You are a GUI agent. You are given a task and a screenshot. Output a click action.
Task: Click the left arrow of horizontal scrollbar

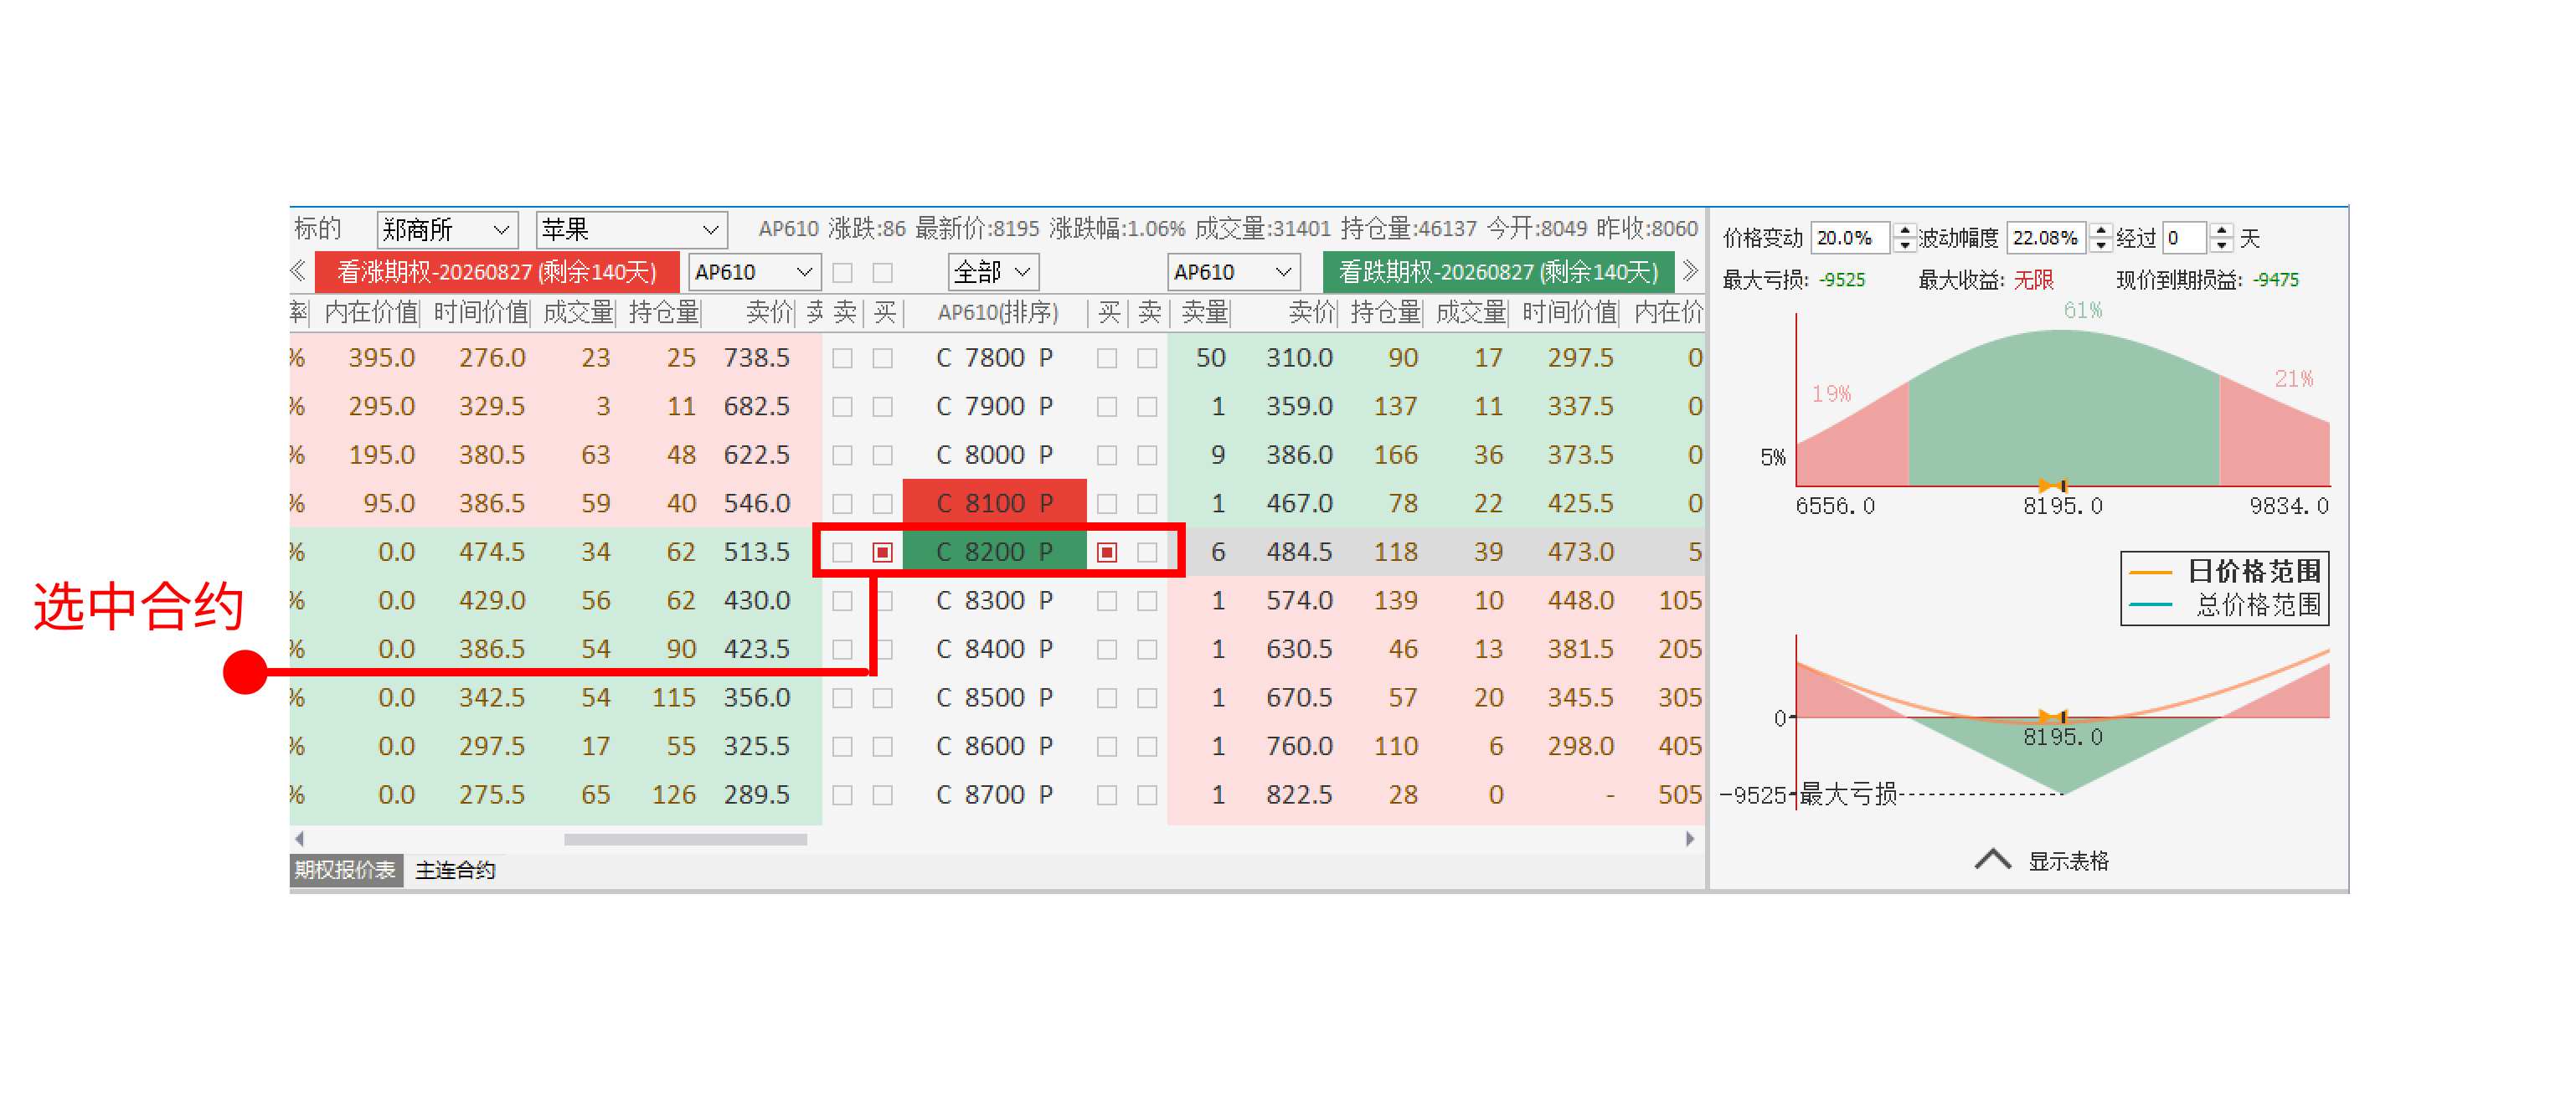coord(300,839)
